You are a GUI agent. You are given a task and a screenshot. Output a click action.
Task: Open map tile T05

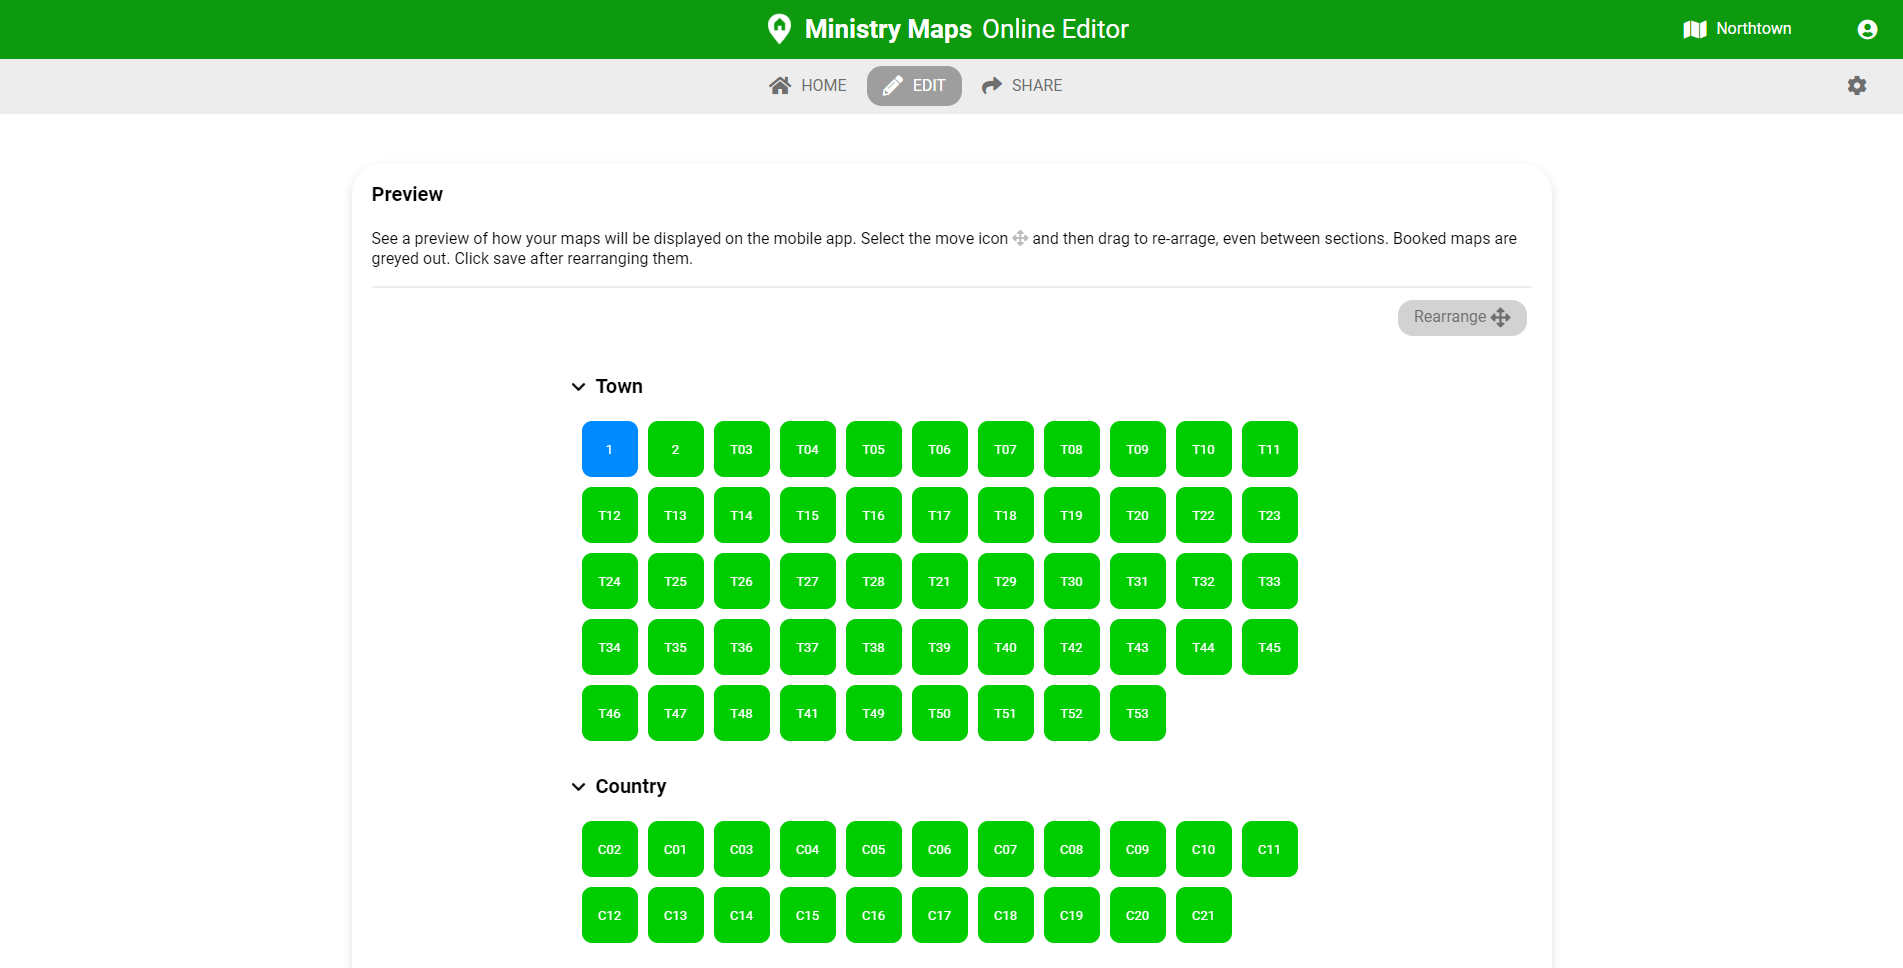tap(874, 449)
